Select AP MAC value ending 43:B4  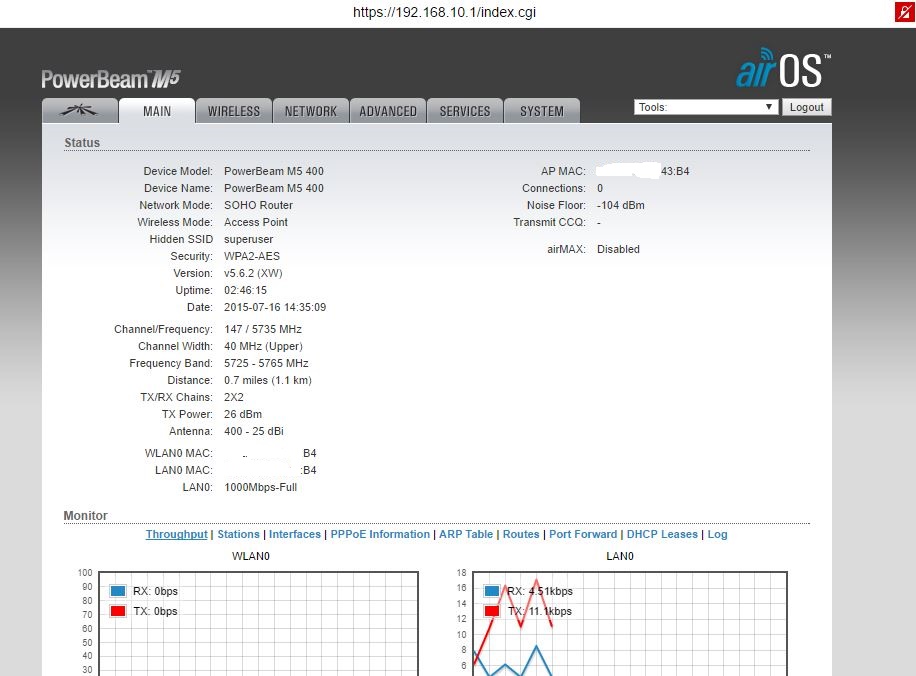(643, 171)
